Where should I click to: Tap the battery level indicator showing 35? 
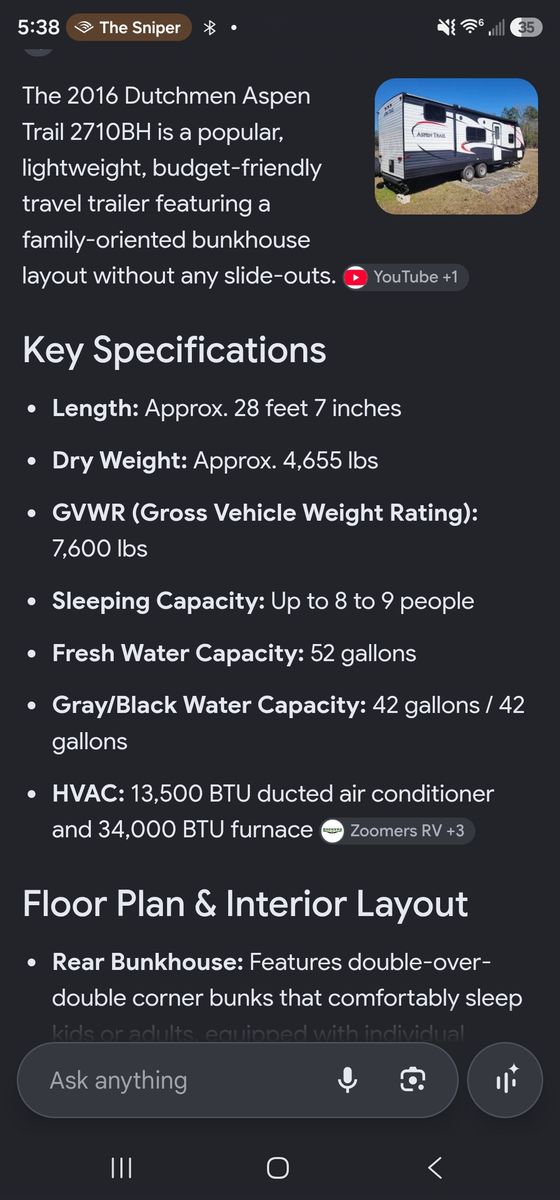point(525,27)
